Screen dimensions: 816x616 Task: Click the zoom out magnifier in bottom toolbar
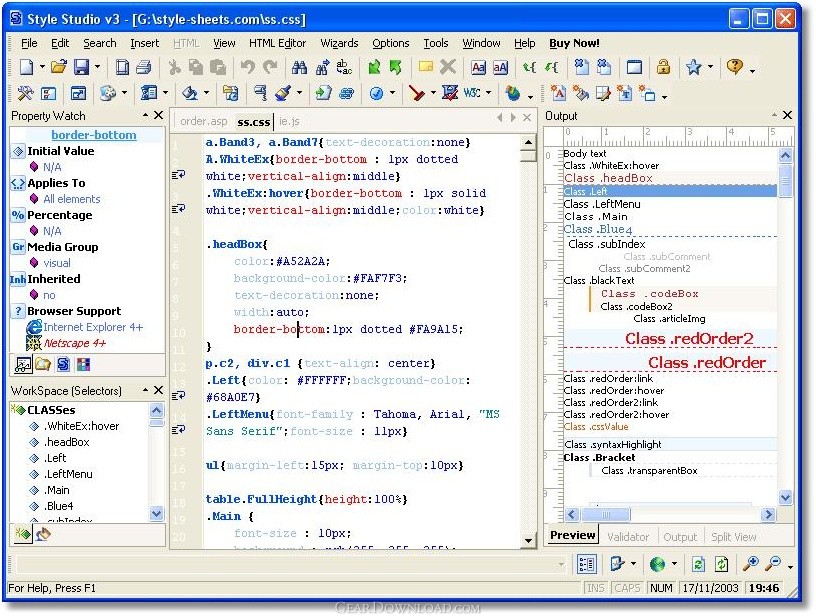coord(774,564)
